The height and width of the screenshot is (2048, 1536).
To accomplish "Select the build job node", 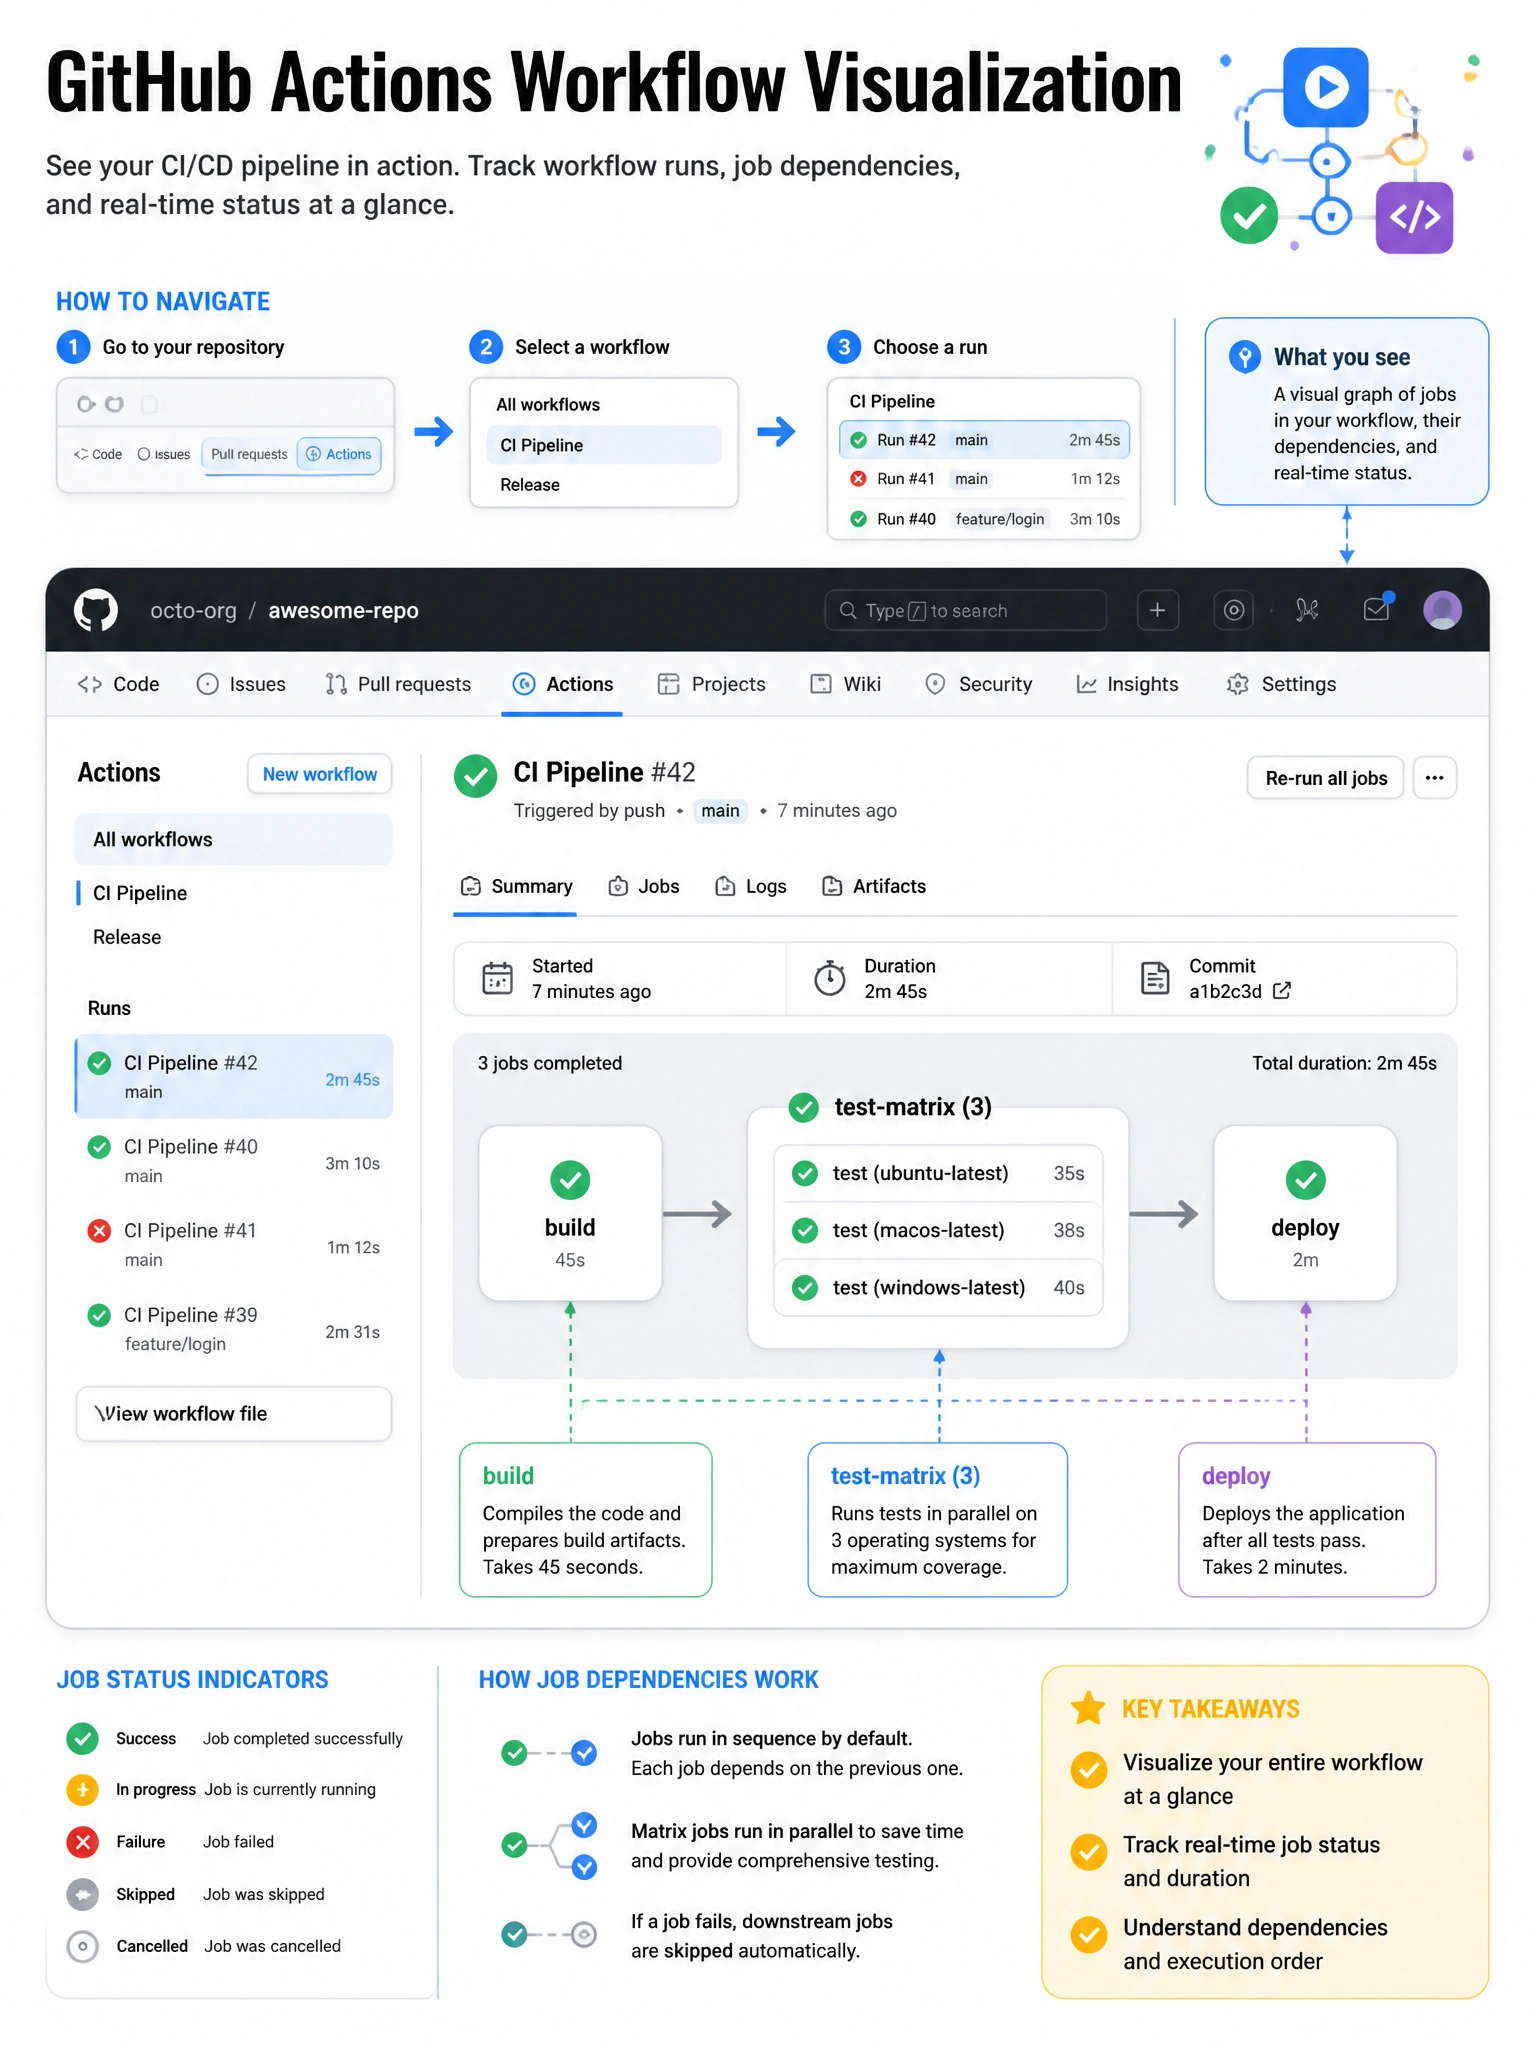I will tap(570, 1213).
